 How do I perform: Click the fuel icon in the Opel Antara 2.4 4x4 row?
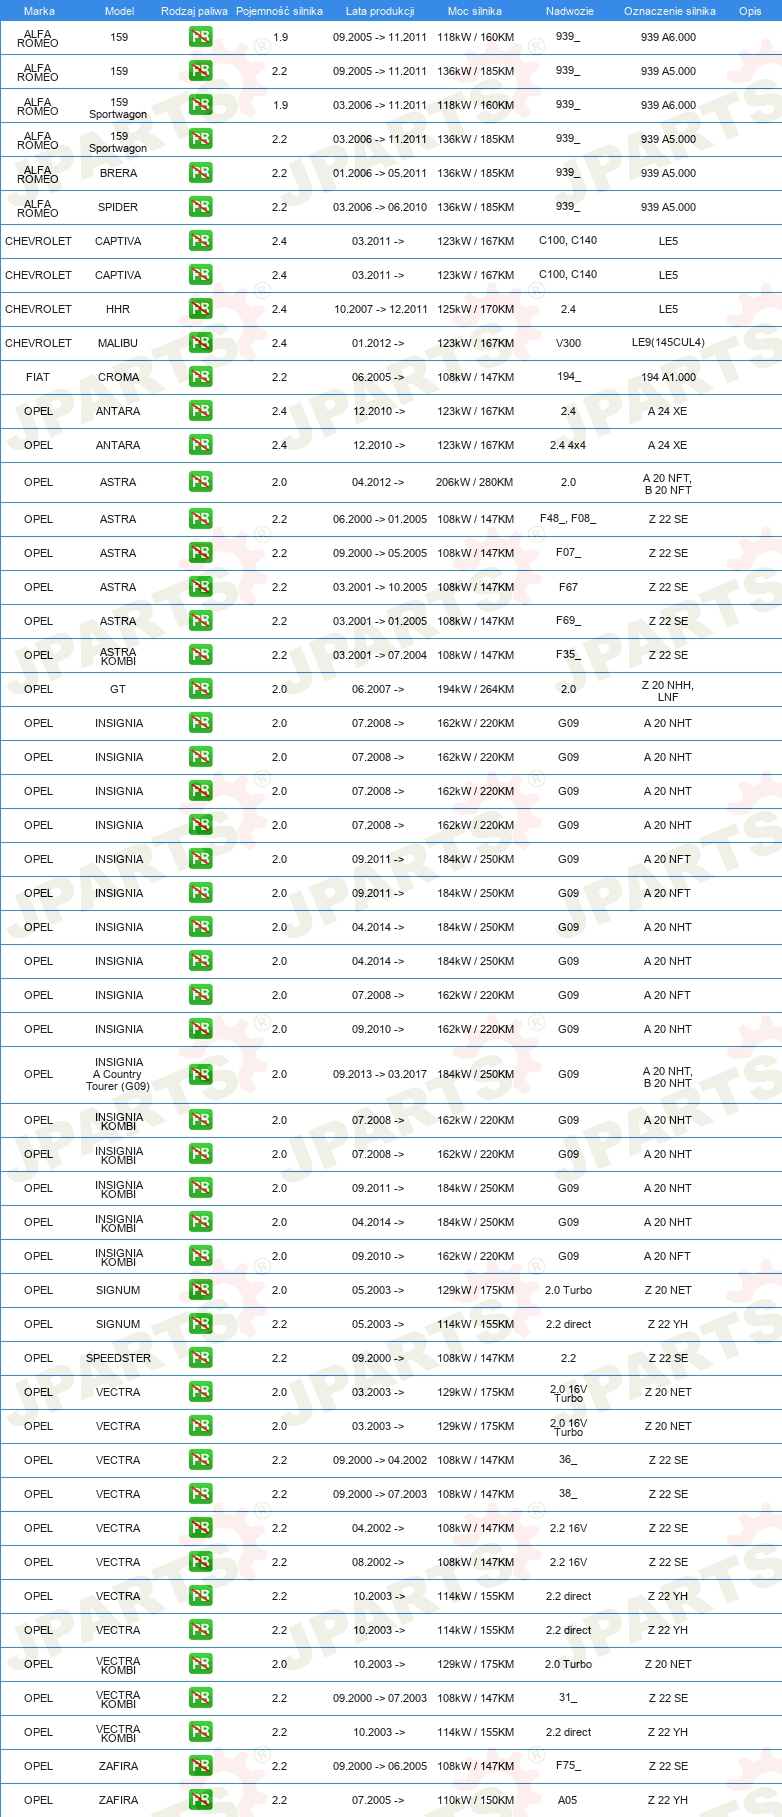(x=200, y=445)
